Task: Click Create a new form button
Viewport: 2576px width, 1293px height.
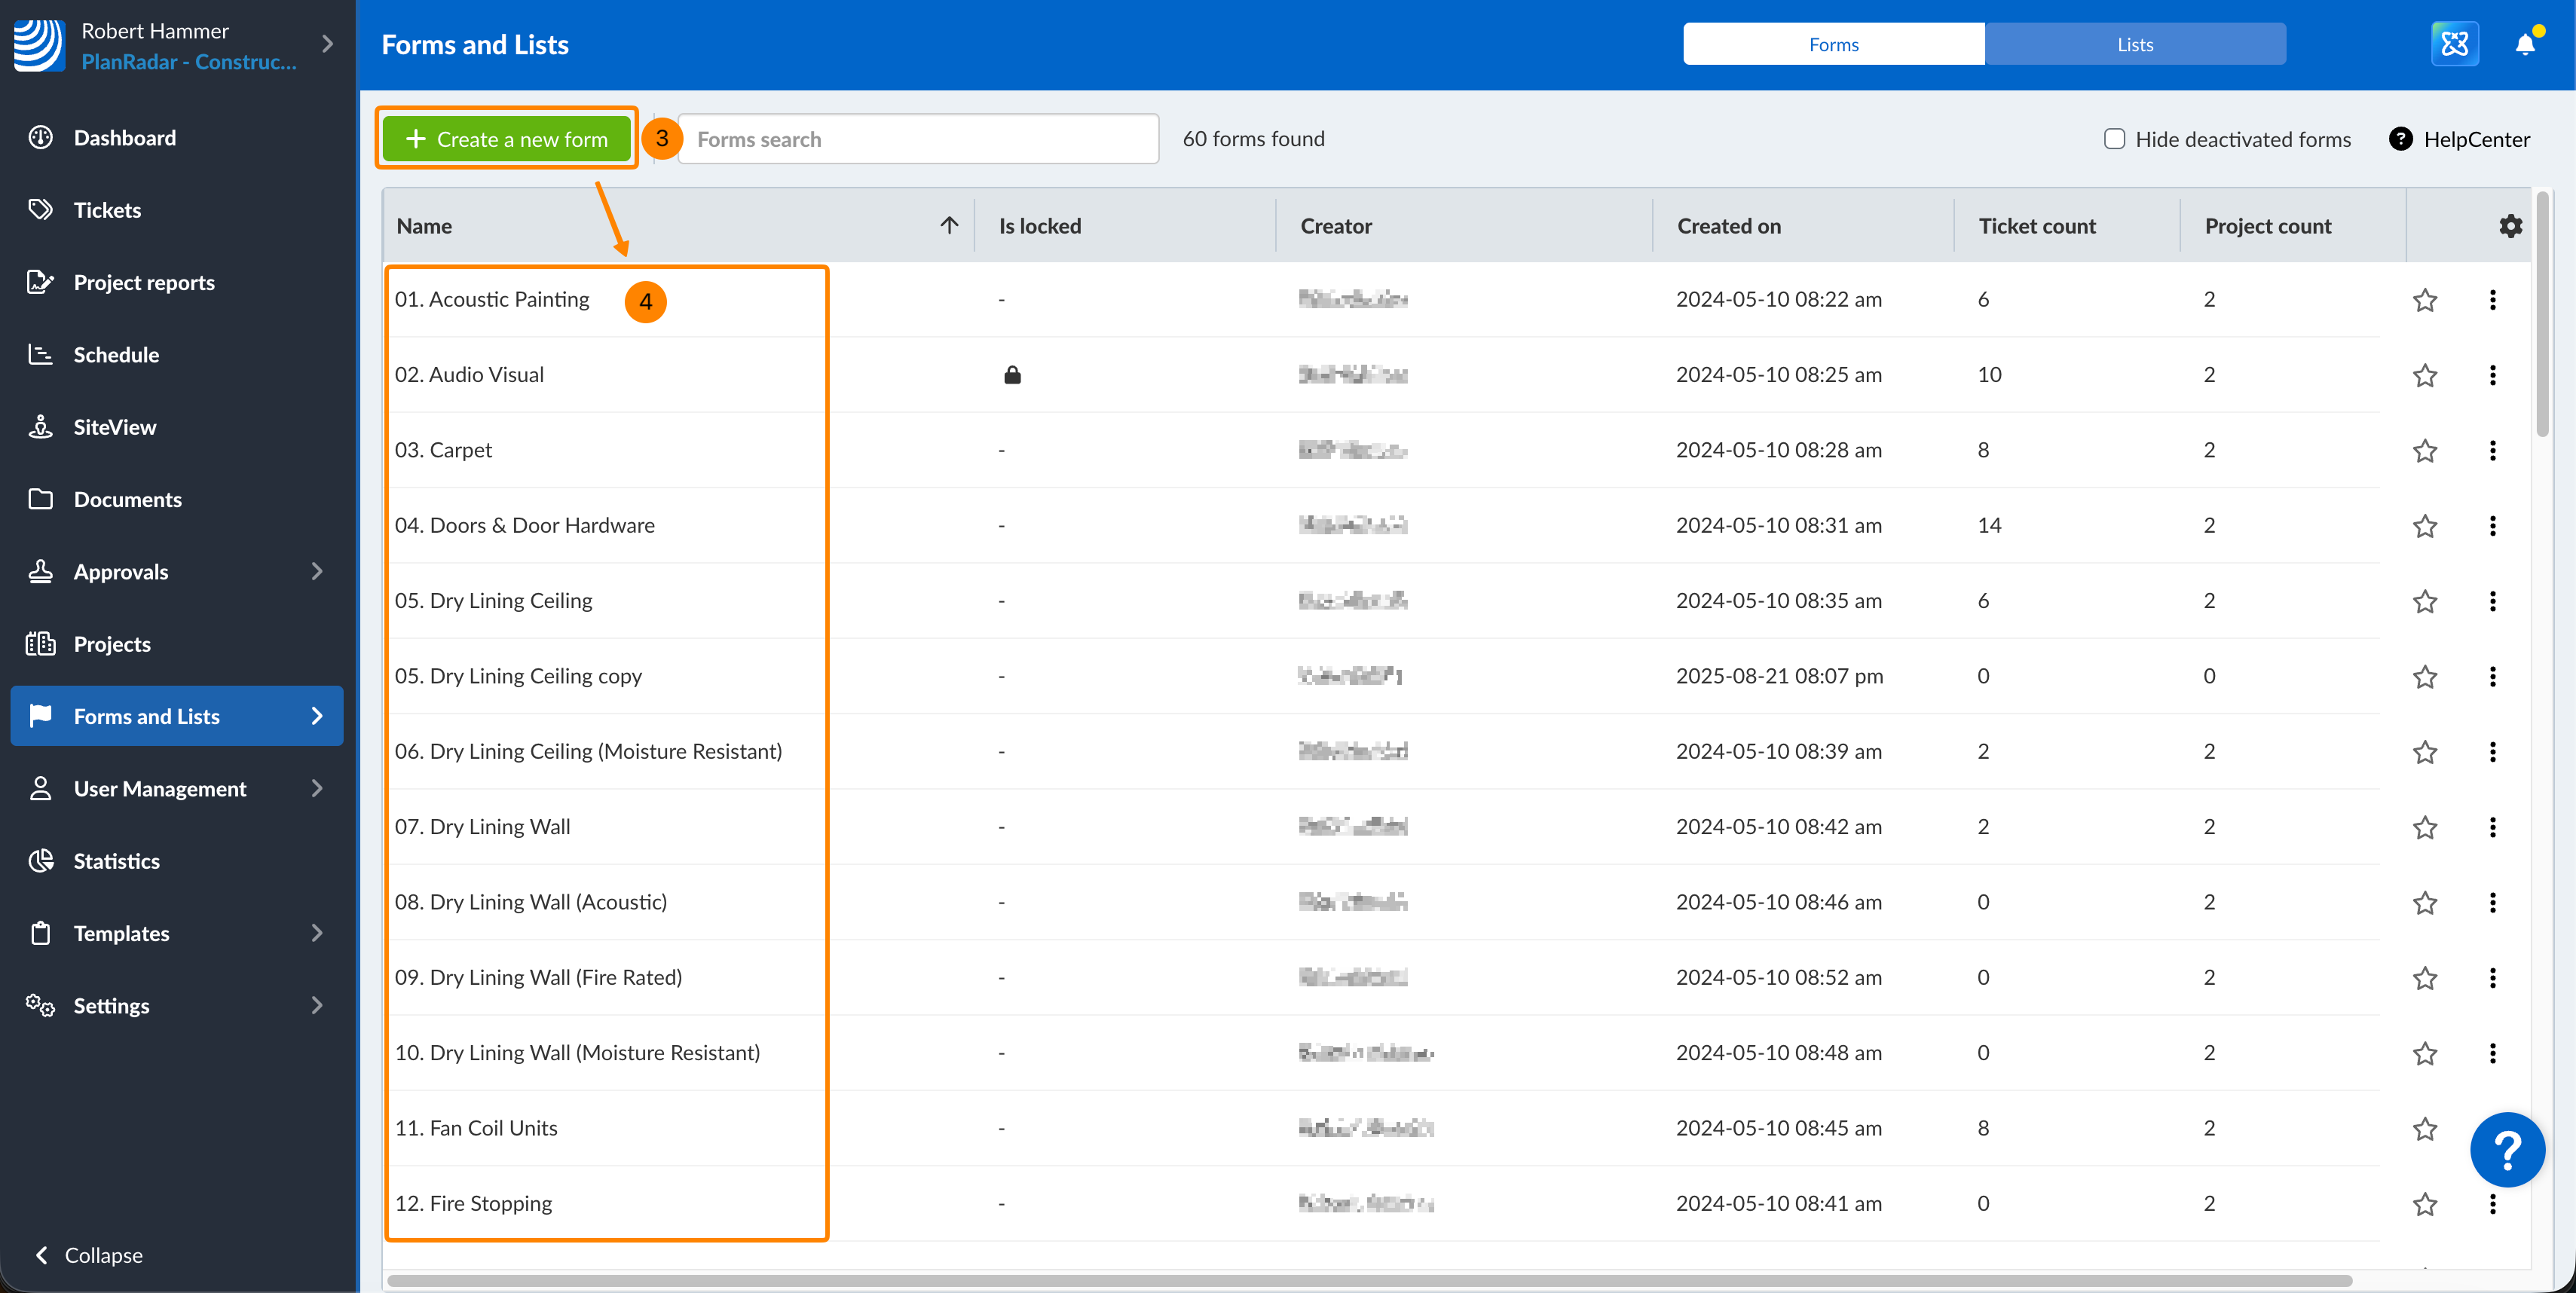Action: click(x=506, y=139)
